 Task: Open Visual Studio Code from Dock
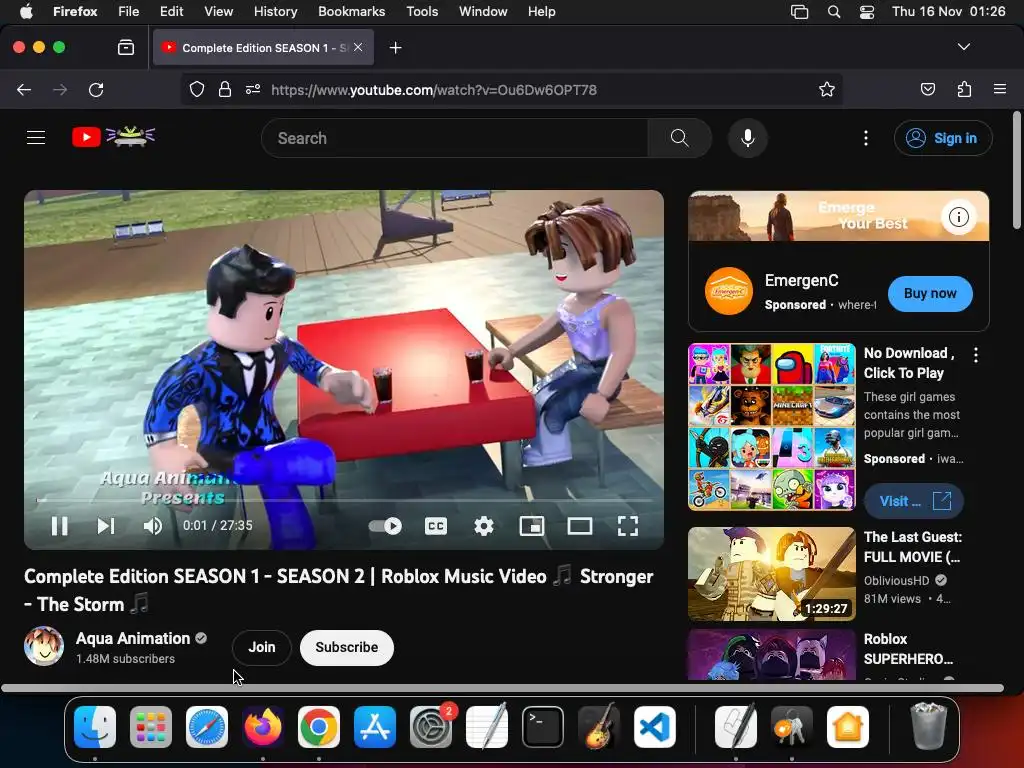pos(654,727)
